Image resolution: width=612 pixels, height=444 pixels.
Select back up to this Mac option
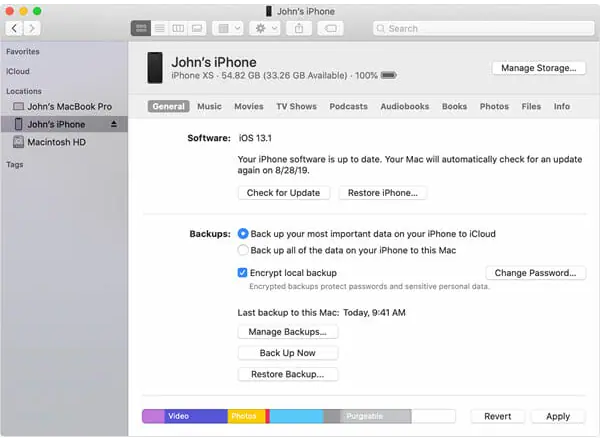243,250
